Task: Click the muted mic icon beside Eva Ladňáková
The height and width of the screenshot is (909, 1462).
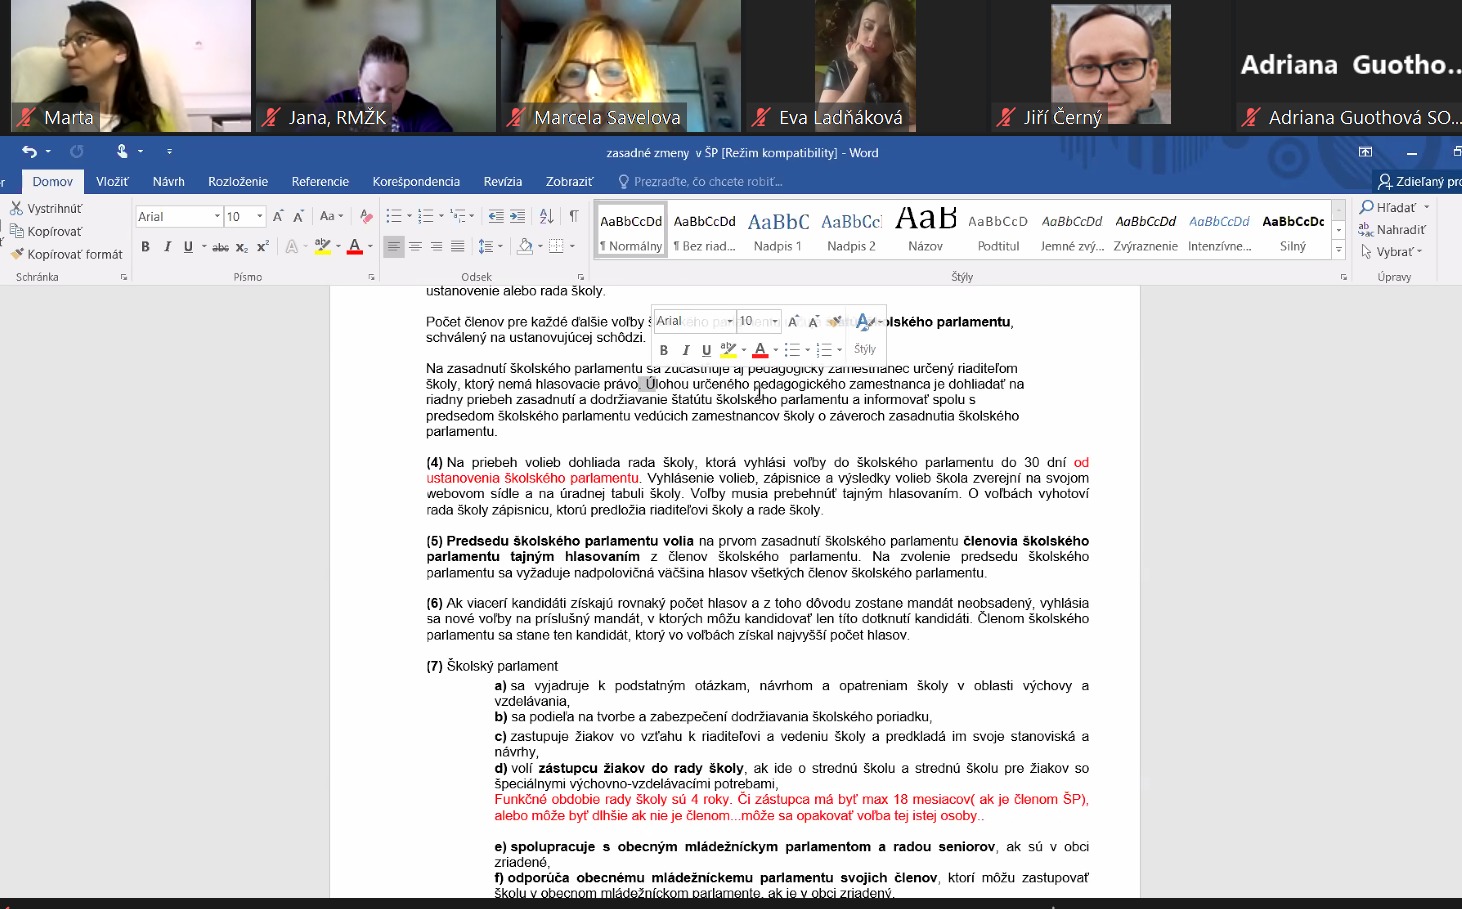Action: tap(761, 117)
